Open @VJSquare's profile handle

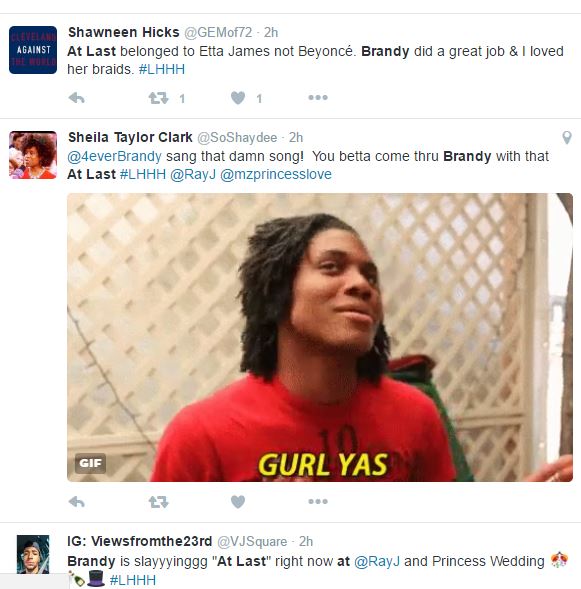(252, 541)
